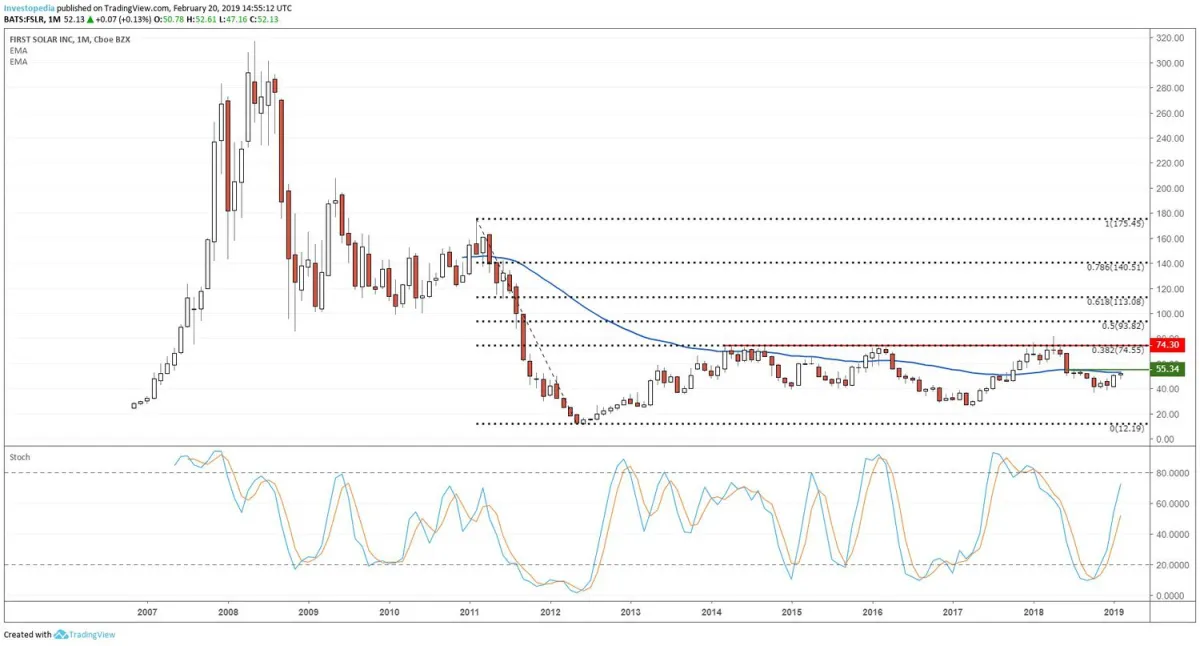Click the 2014 year label on time axis
Screen dimensions: 1200x646
[711, 611]
